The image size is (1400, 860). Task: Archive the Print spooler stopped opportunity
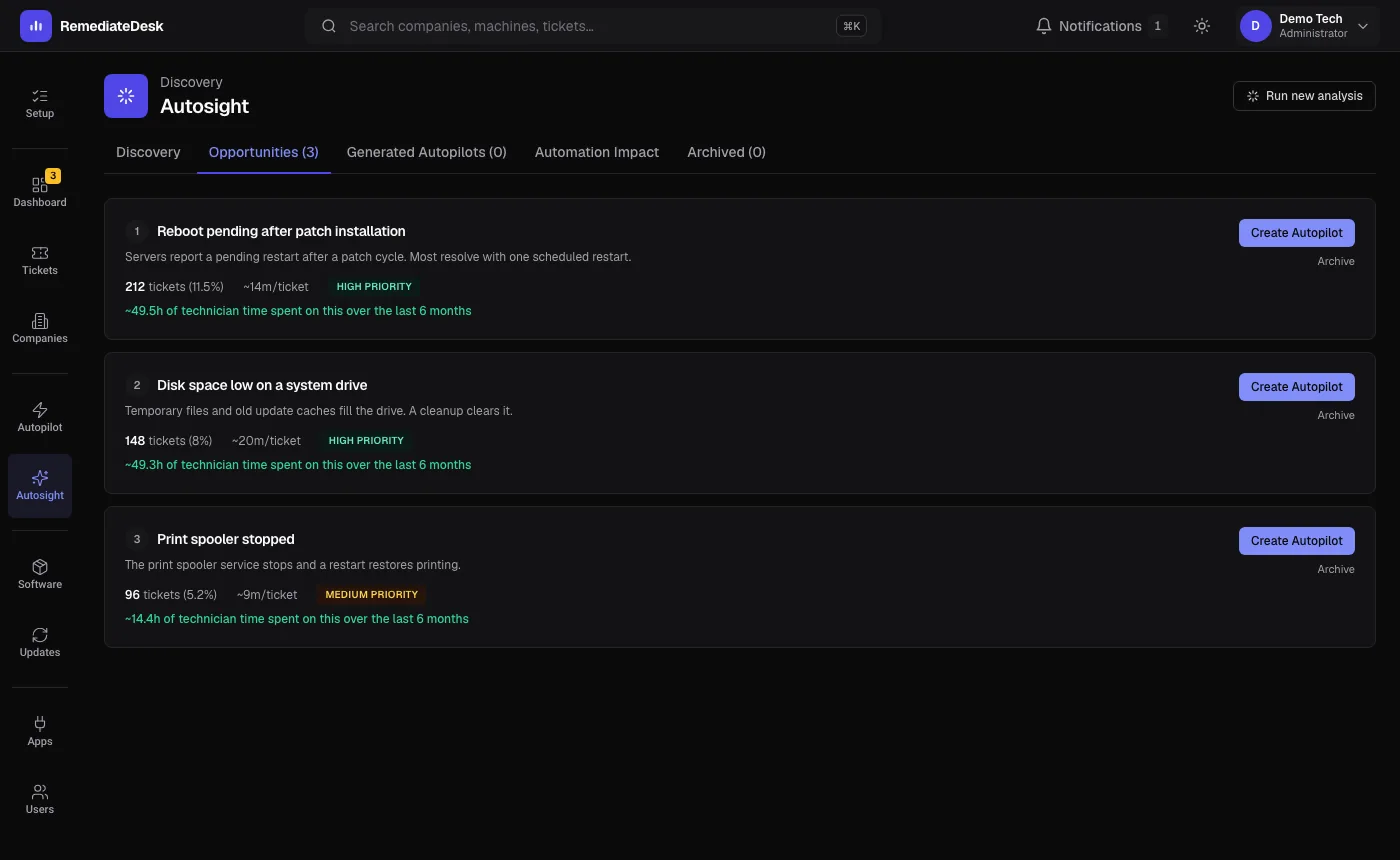tap(1336, 570)
